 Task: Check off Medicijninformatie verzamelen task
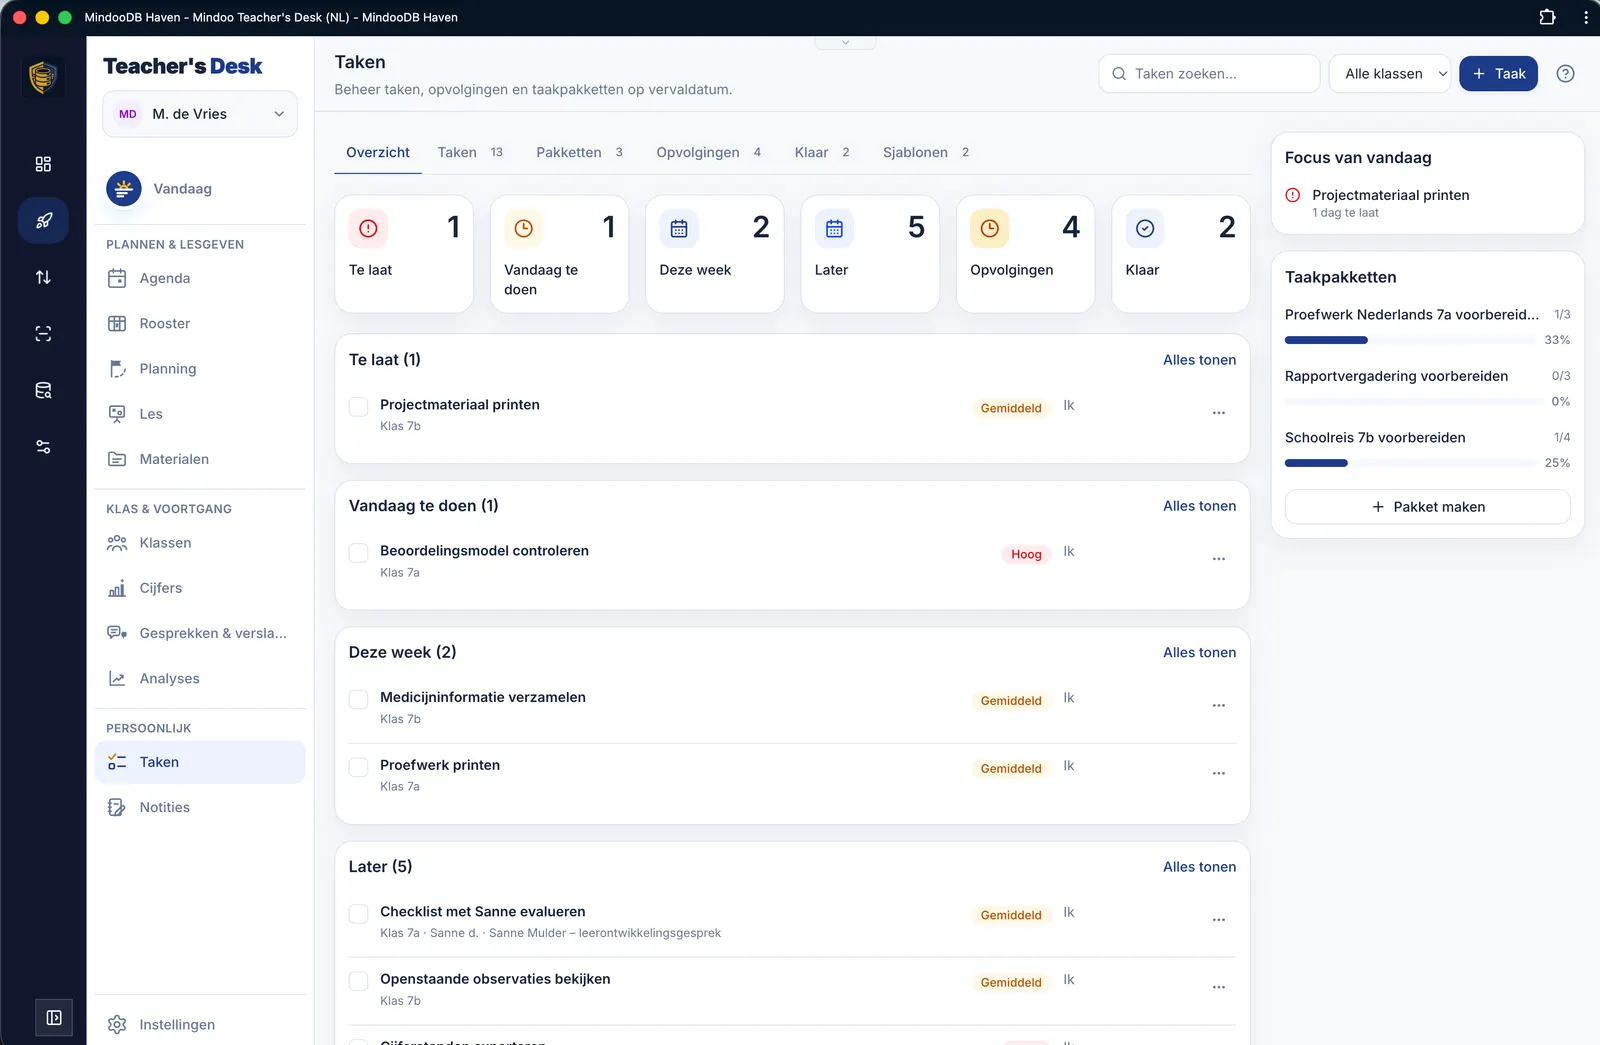click(358, 700)
